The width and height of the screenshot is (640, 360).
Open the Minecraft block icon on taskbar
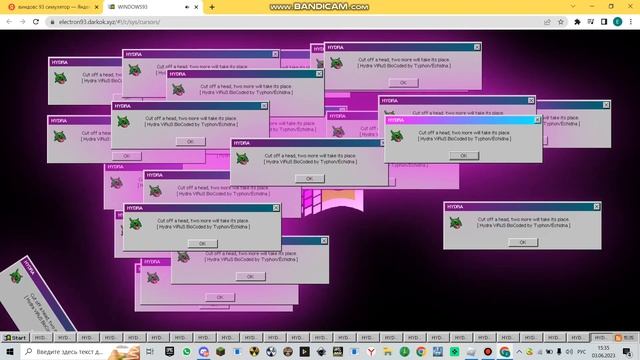(x=220, y=351)
